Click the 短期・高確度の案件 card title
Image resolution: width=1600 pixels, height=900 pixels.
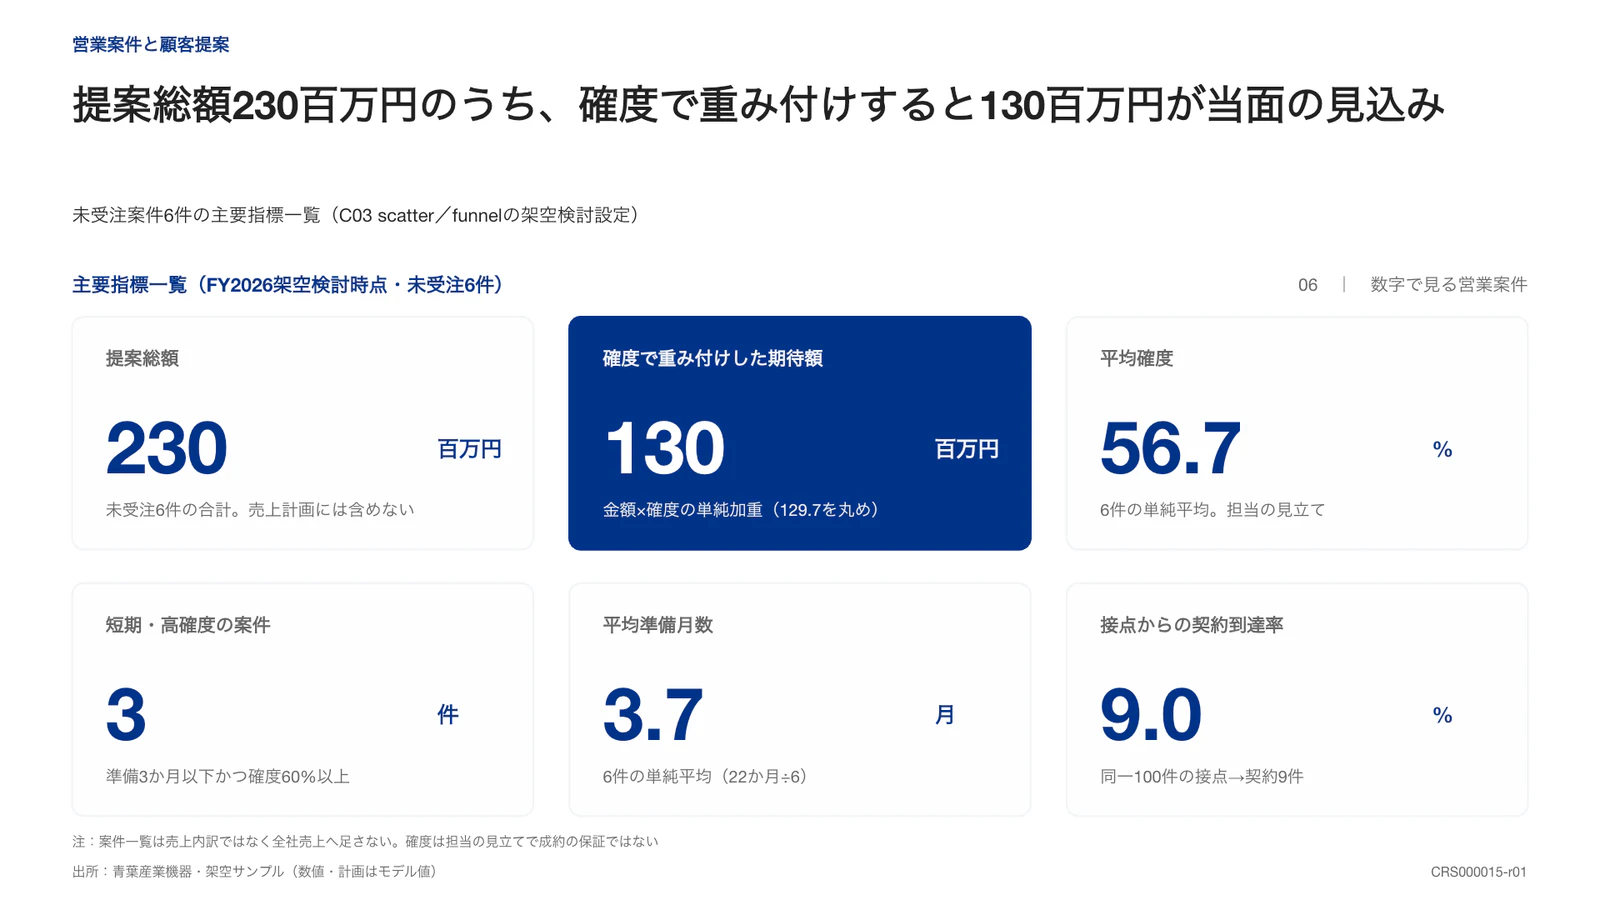click(x=188, y=625)
